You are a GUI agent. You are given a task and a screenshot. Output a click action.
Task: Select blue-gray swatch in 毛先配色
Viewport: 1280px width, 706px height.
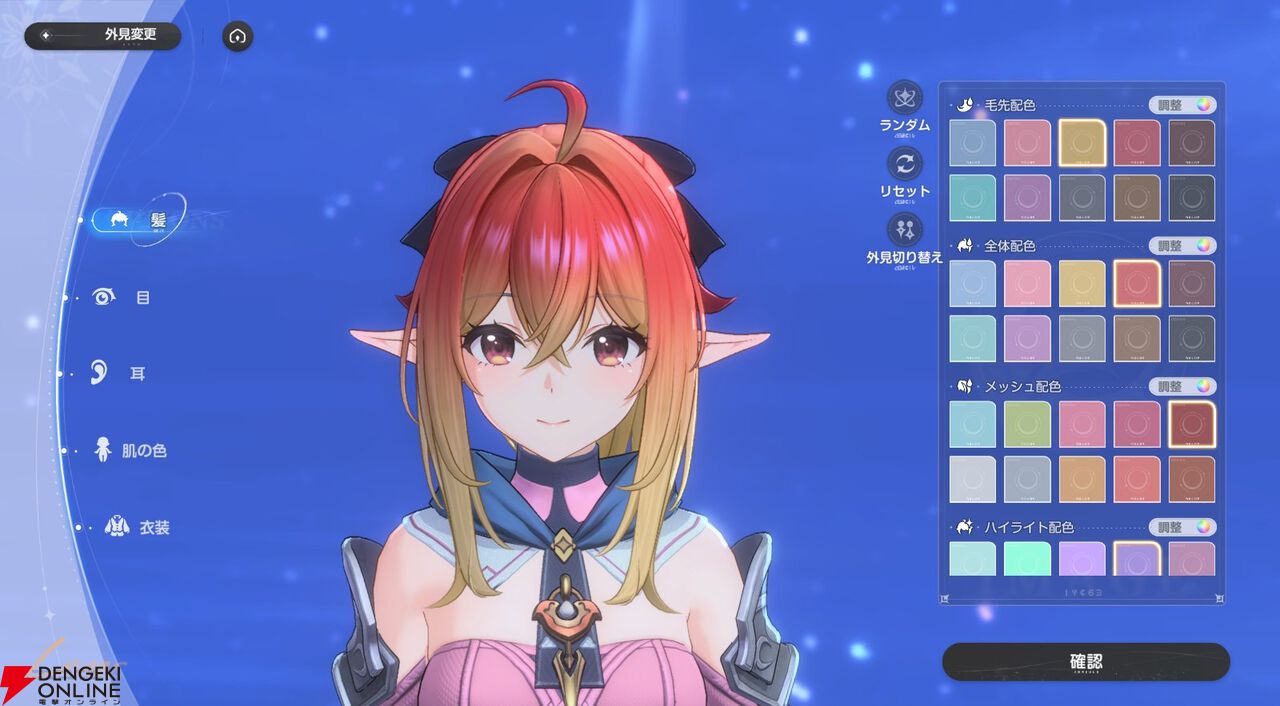click(x=973, y=143)
